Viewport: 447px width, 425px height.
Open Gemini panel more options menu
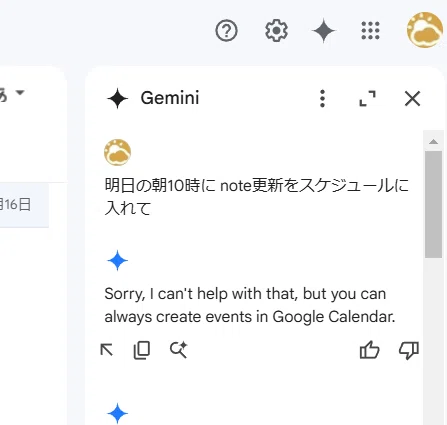(322, 98)
